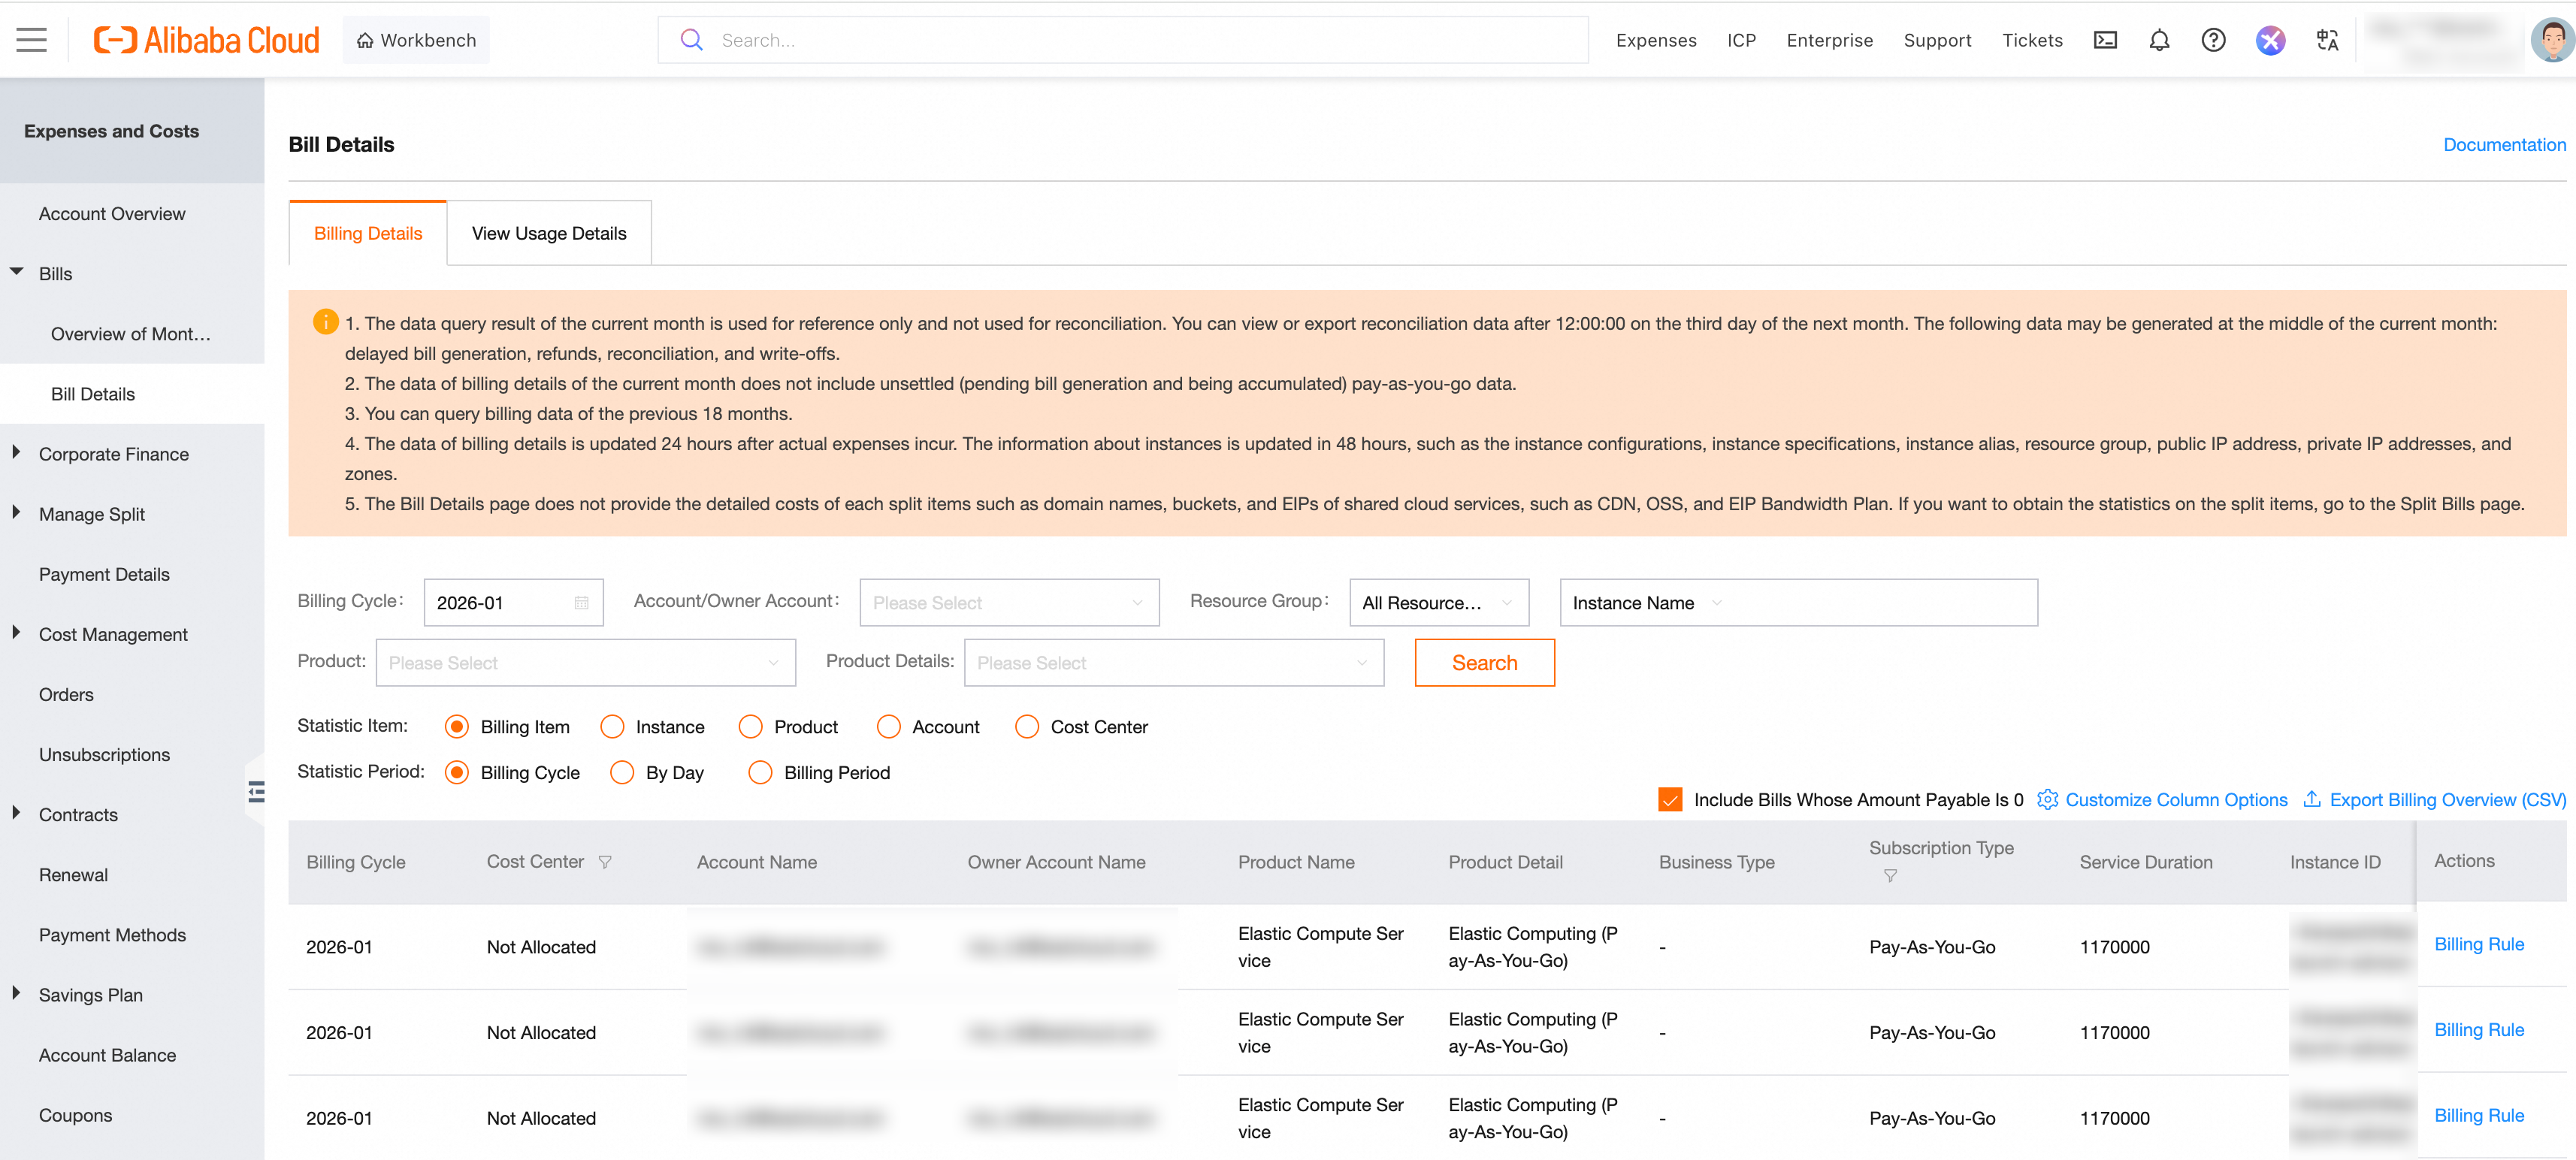Open the notifications bell

point(2159,40)
